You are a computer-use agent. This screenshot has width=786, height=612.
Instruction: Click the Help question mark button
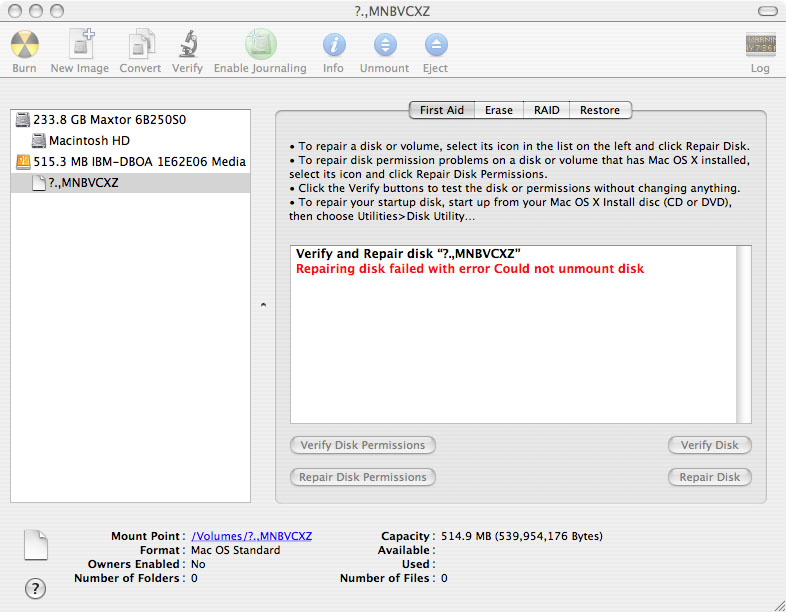coord(35,588)
